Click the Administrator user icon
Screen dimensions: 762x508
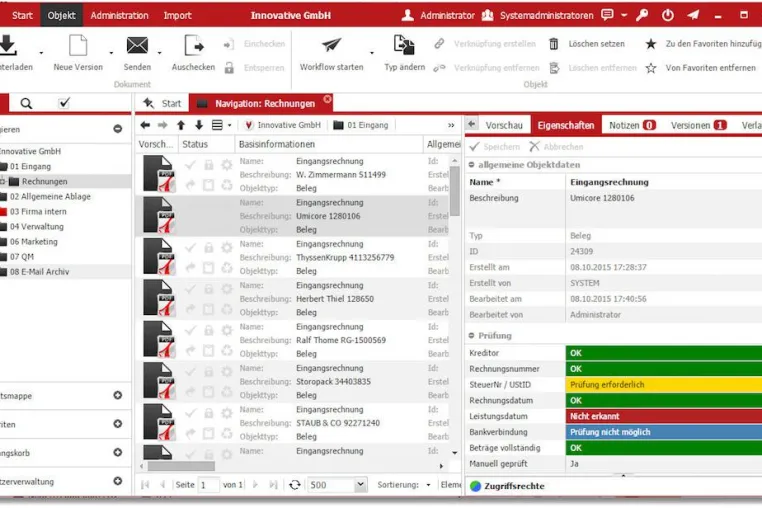click(408, 15)
